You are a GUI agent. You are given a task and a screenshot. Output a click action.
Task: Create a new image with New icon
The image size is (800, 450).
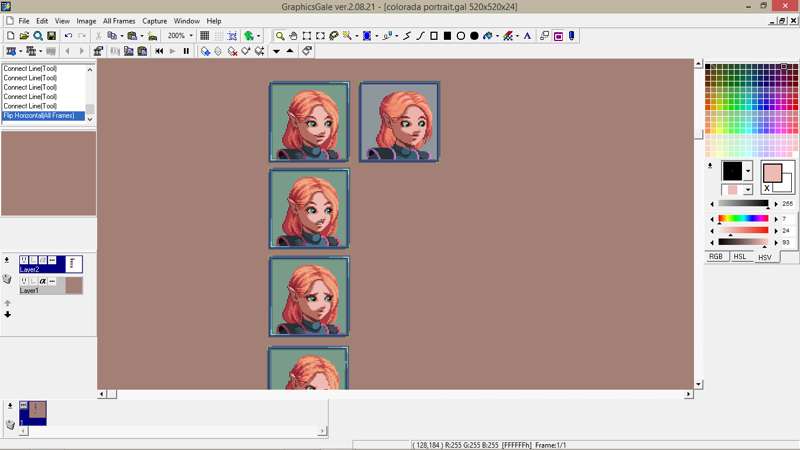click(x=11, y=36)
